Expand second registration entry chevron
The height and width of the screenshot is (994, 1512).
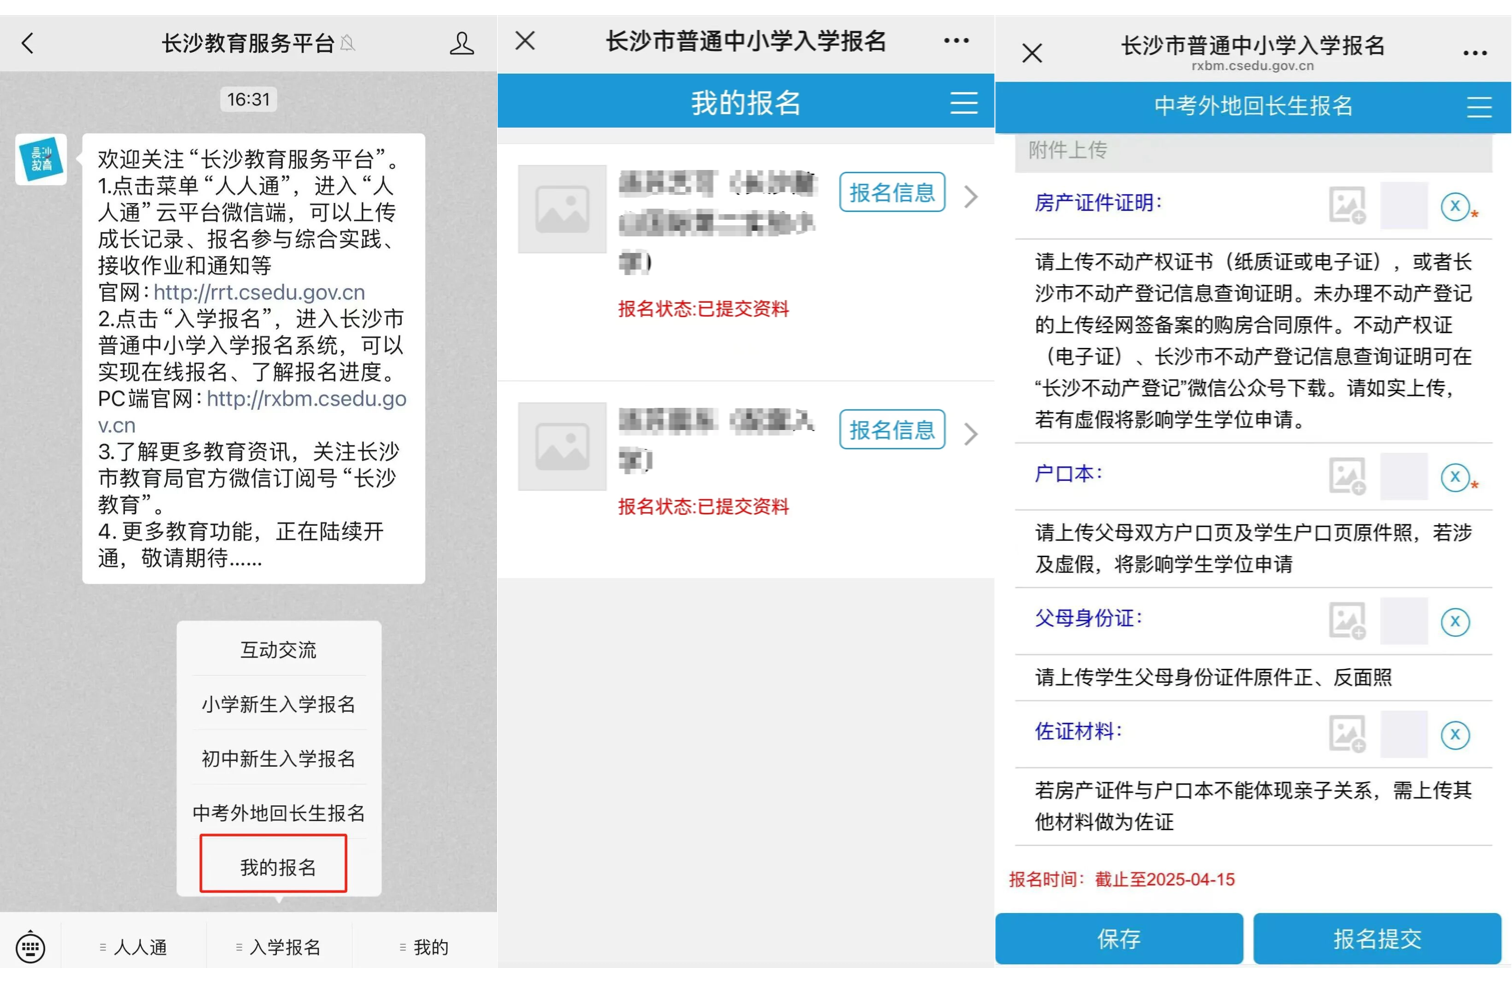pos(970,434)
